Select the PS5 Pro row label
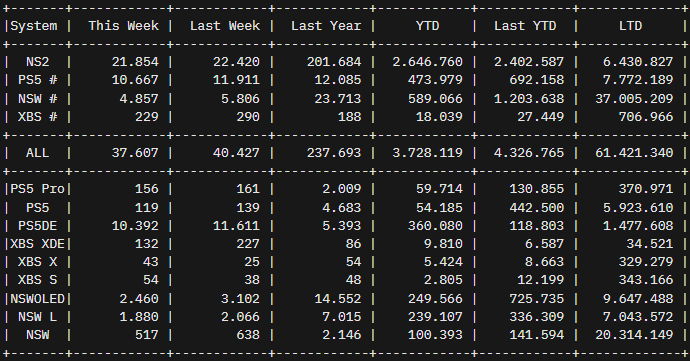The image size is (690, 361). (37, 189)
